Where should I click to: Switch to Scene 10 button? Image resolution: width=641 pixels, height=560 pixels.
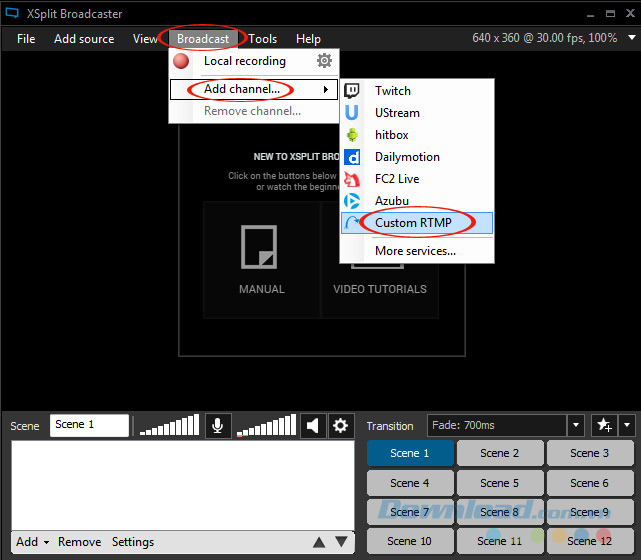(410, 541)
